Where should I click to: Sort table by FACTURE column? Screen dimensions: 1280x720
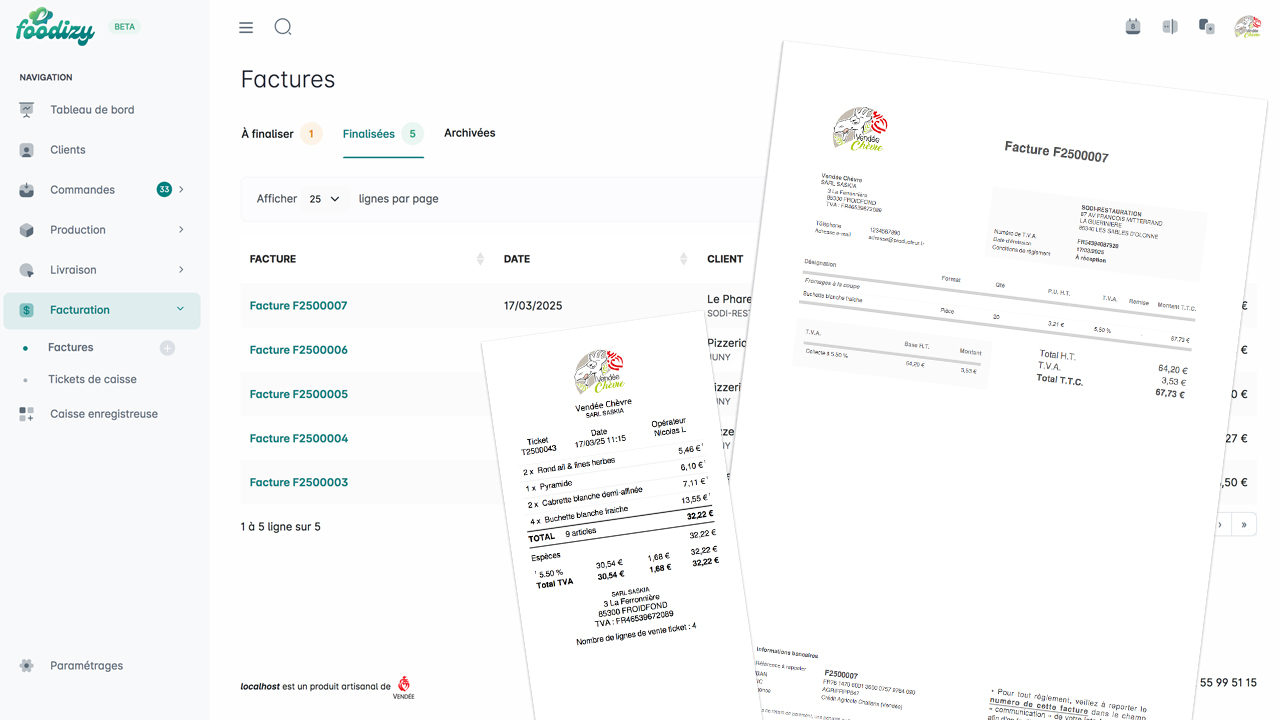[x=480, y=259]
